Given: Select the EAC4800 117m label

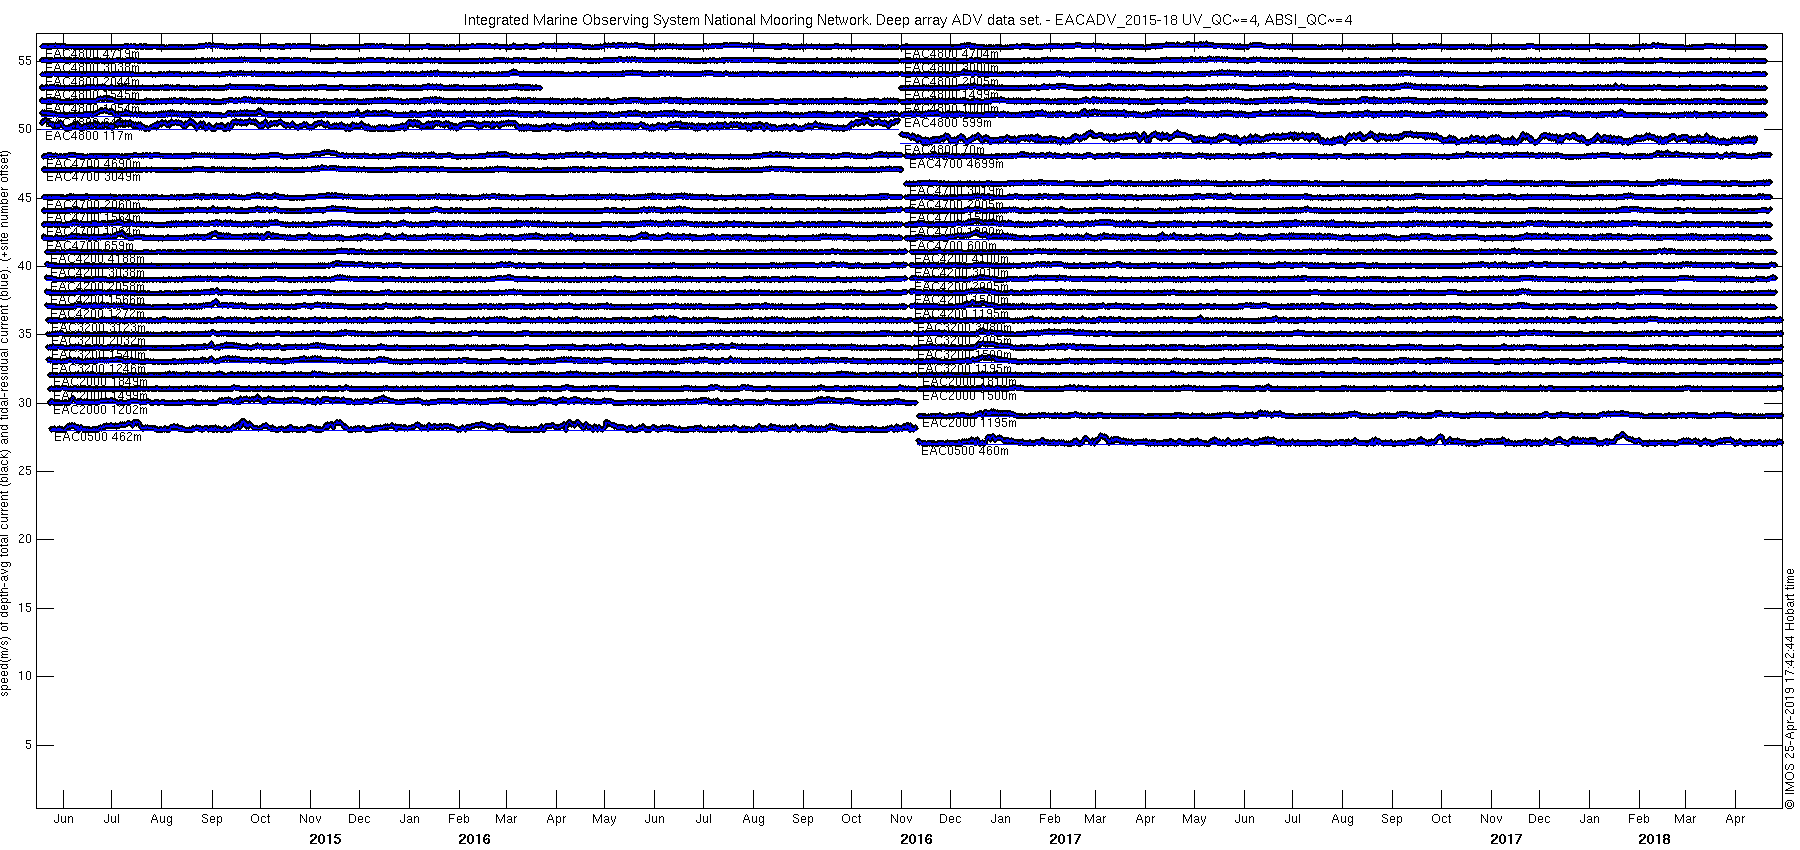Looking at the screenshot, I should point(89,136).
